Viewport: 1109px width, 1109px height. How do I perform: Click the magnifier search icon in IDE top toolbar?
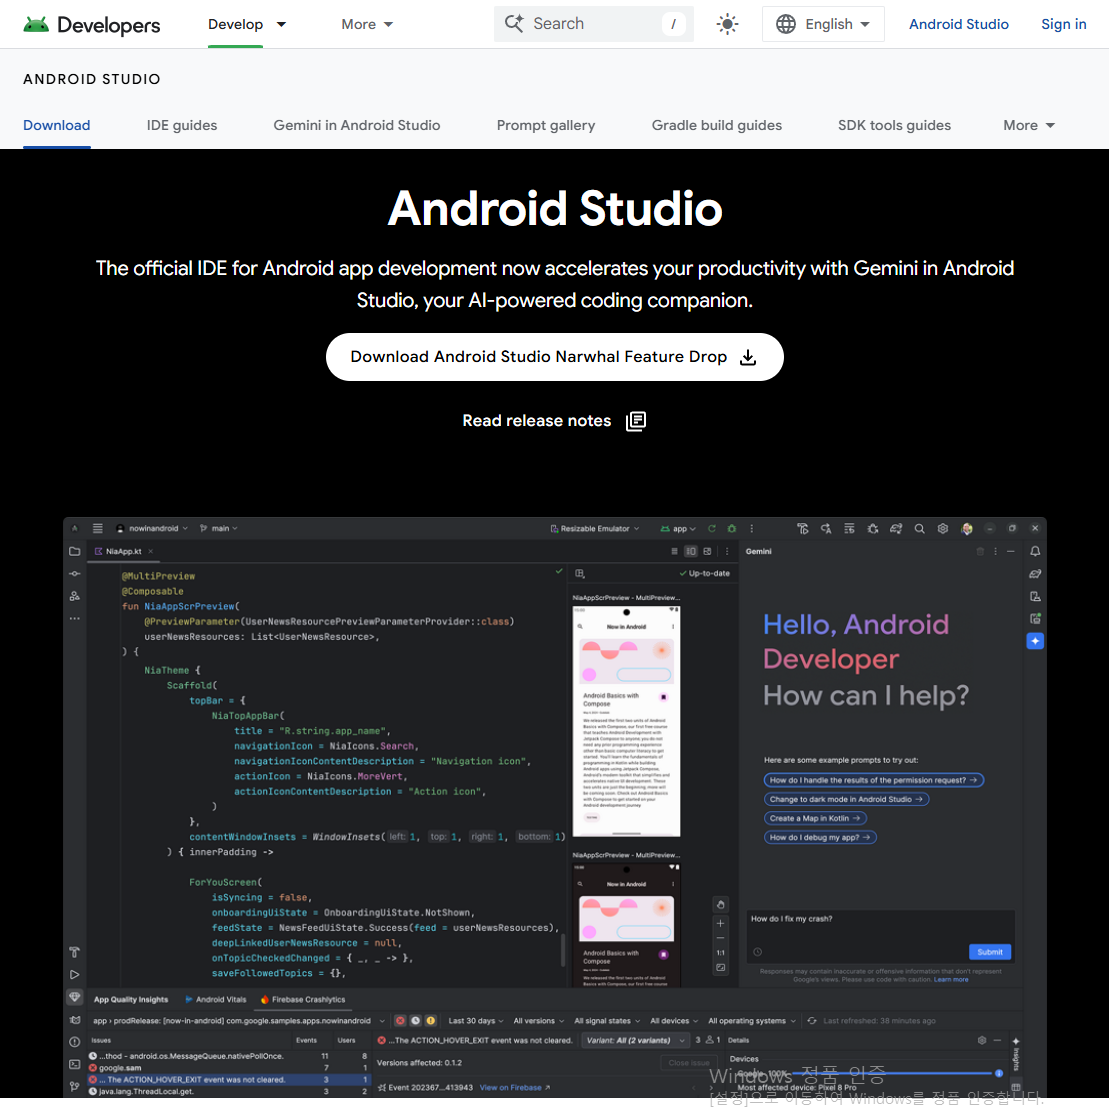[x=919, y=528]
